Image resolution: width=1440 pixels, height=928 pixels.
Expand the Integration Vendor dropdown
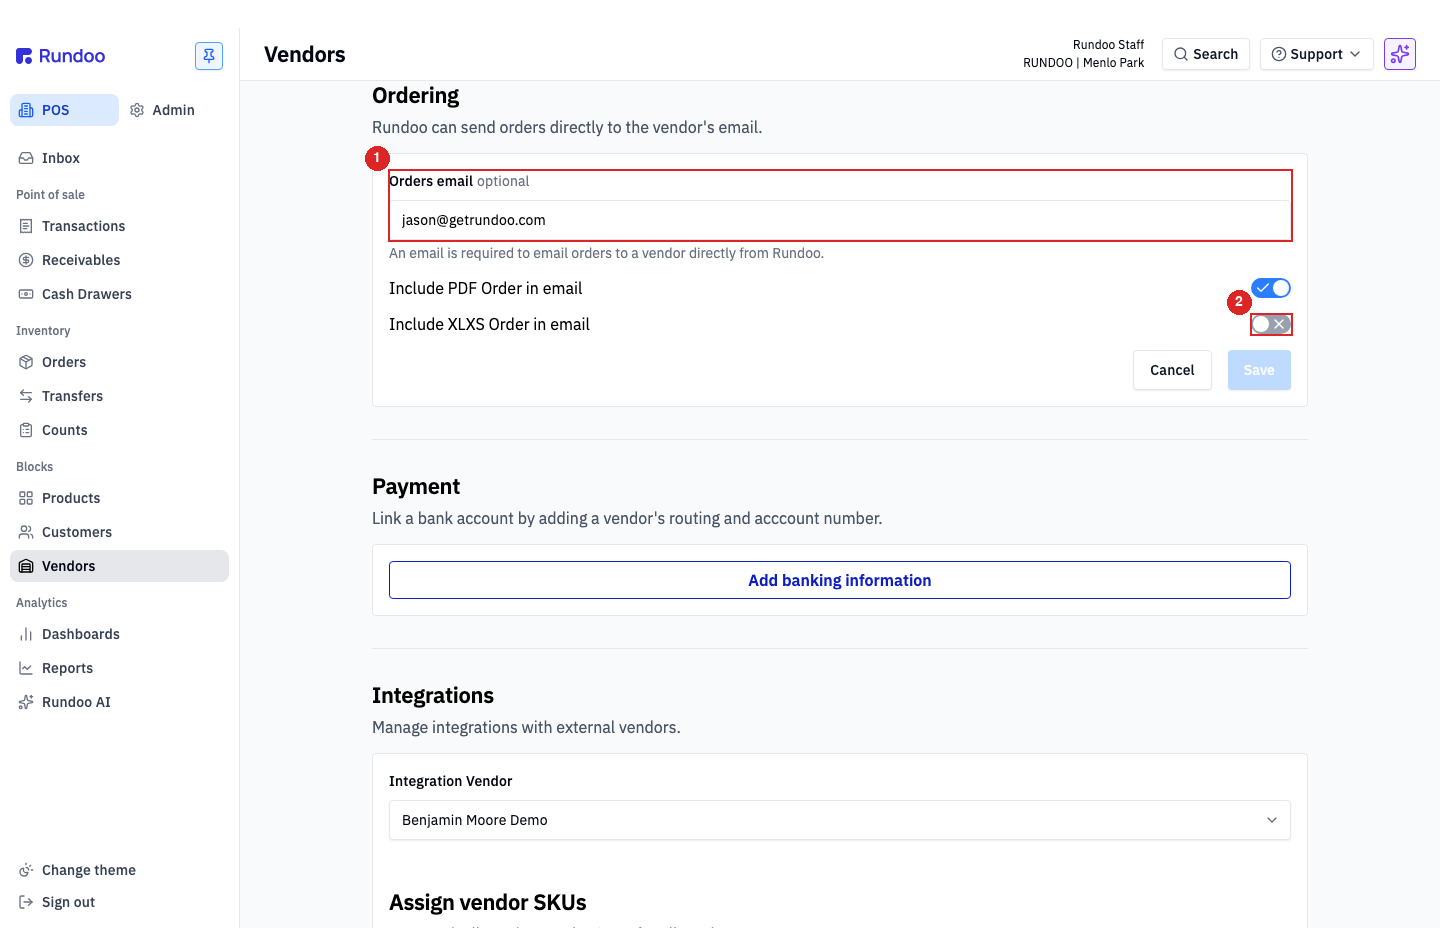[x=840, y=820]
